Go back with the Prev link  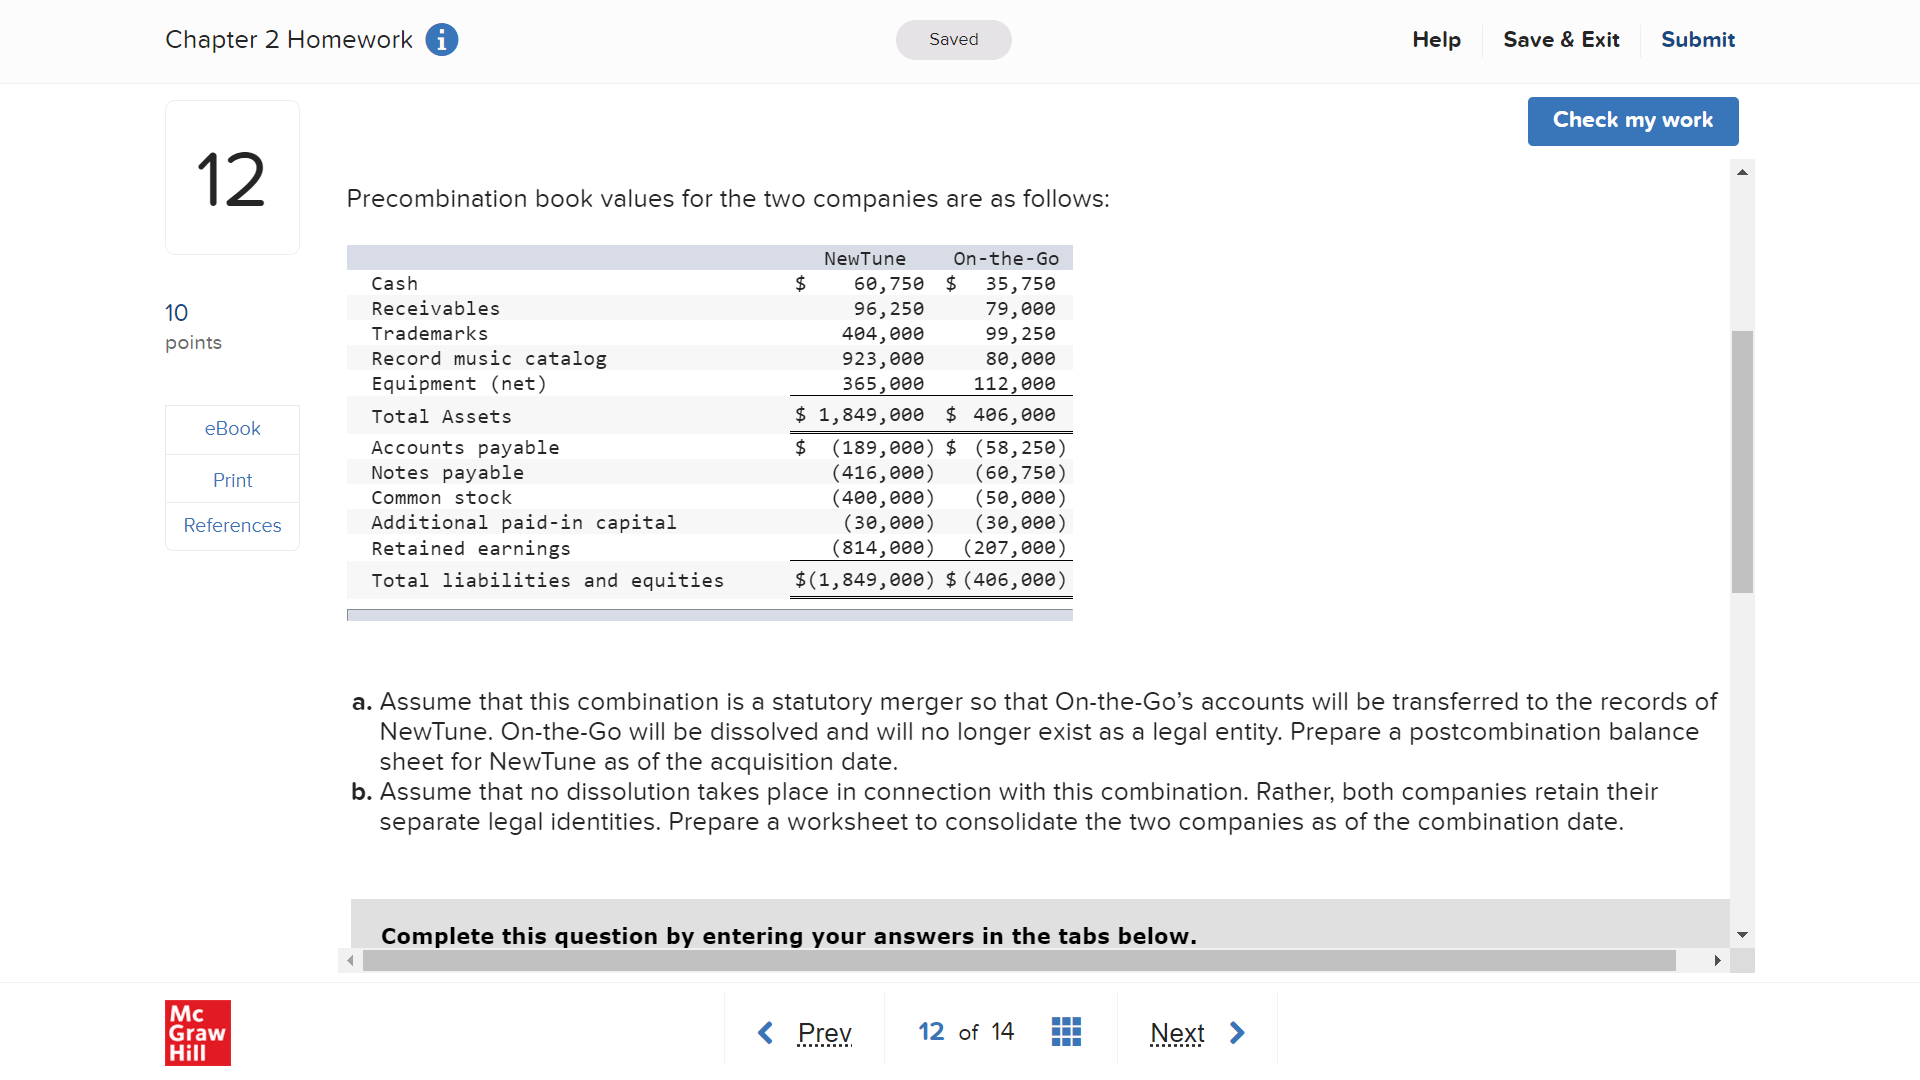pyautogui.click(x=824, y=1032)
